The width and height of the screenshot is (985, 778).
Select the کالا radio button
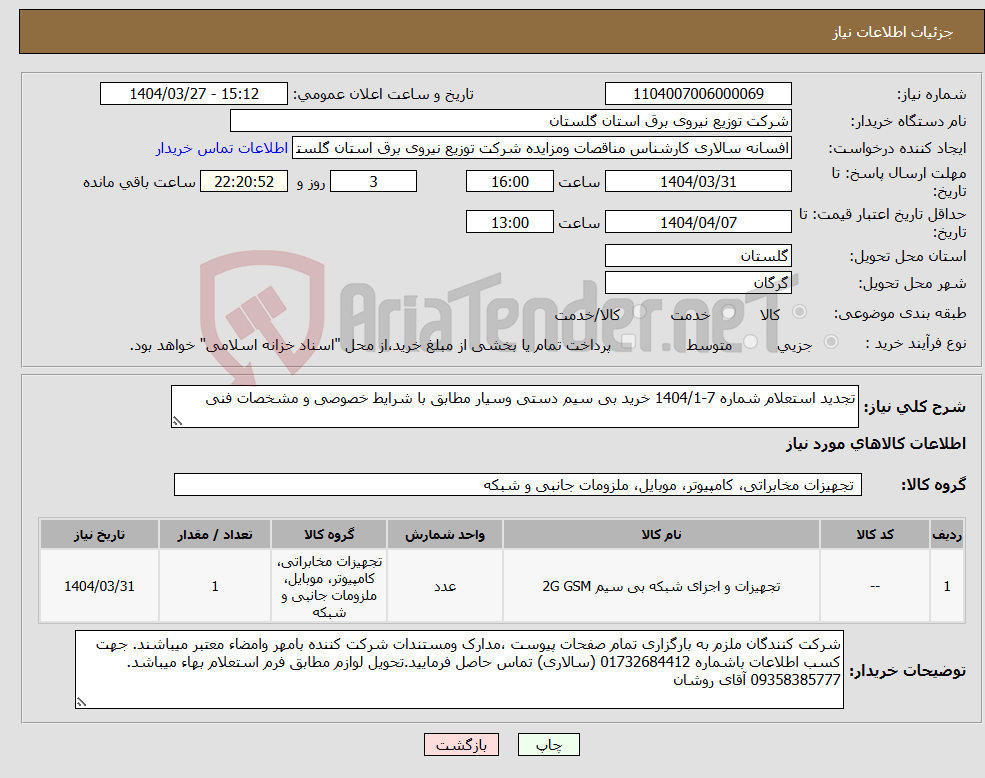[x=800, y=312]
